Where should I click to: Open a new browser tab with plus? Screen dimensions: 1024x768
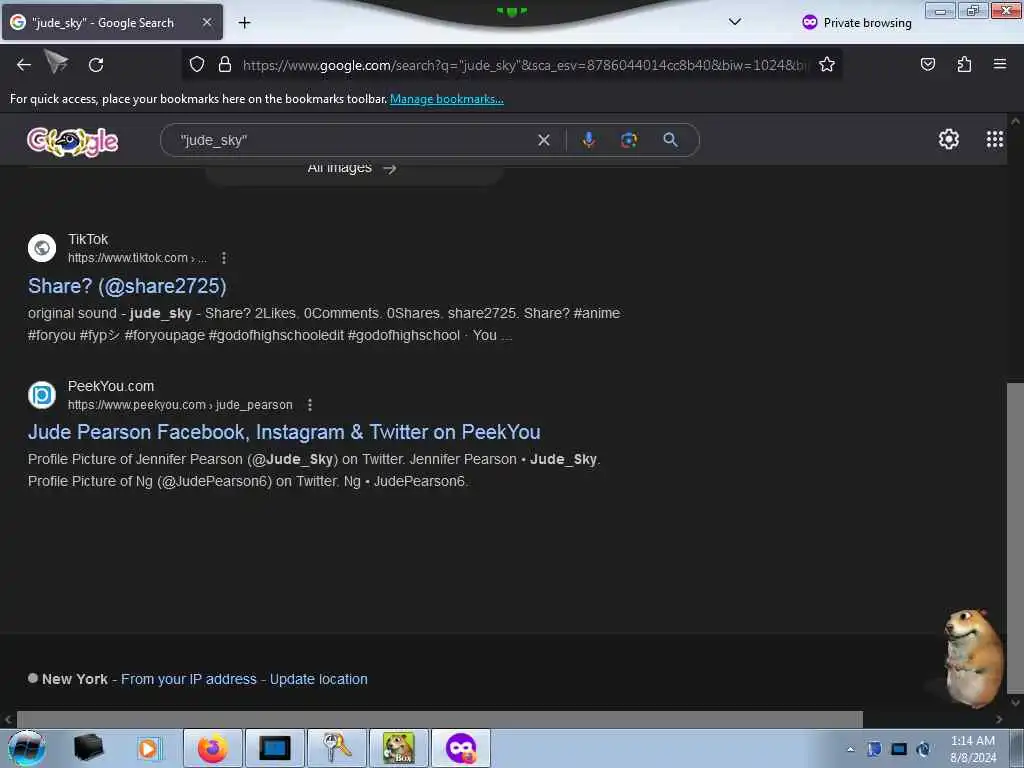point(244,23)
